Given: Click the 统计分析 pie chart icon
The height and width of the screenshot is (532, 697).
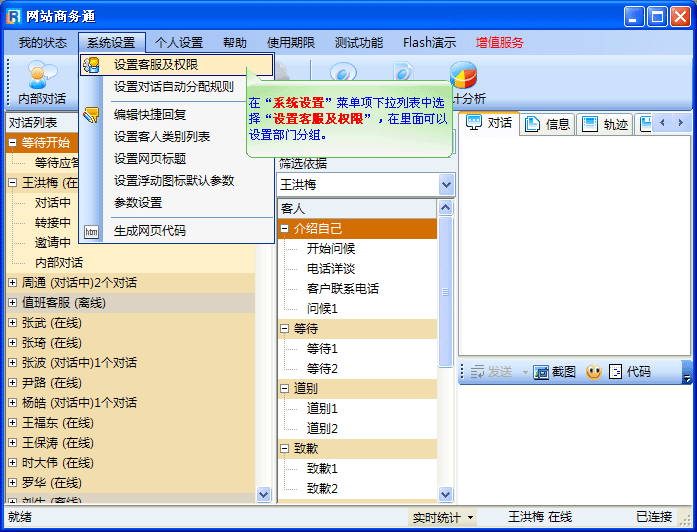Looking at the screenshot, I should (463, 76).
